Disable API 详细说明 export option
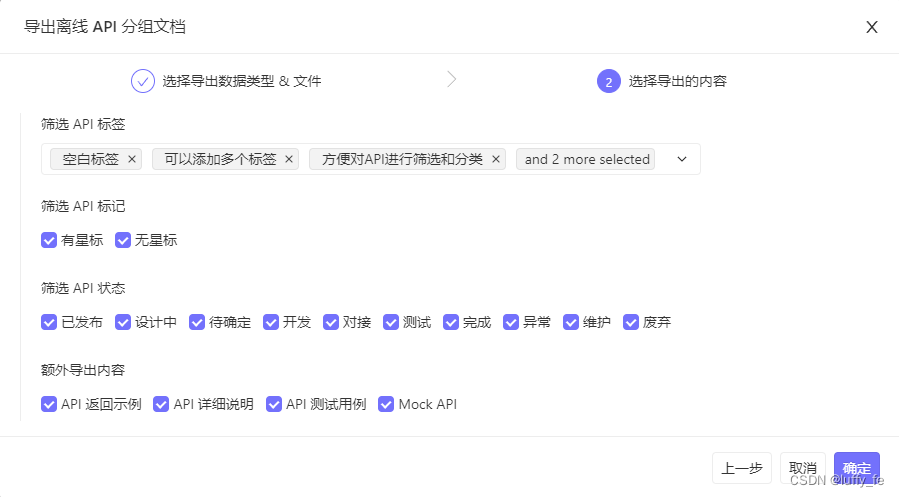 tap(161, 404)
